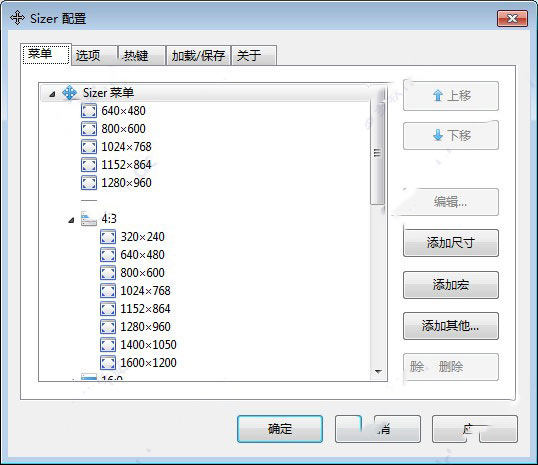Image resolution: width=538 pixels, height=465 pixels.
Task: Click the Sizer 菜单 root move-arrows icon
Action: click(70, 93)
